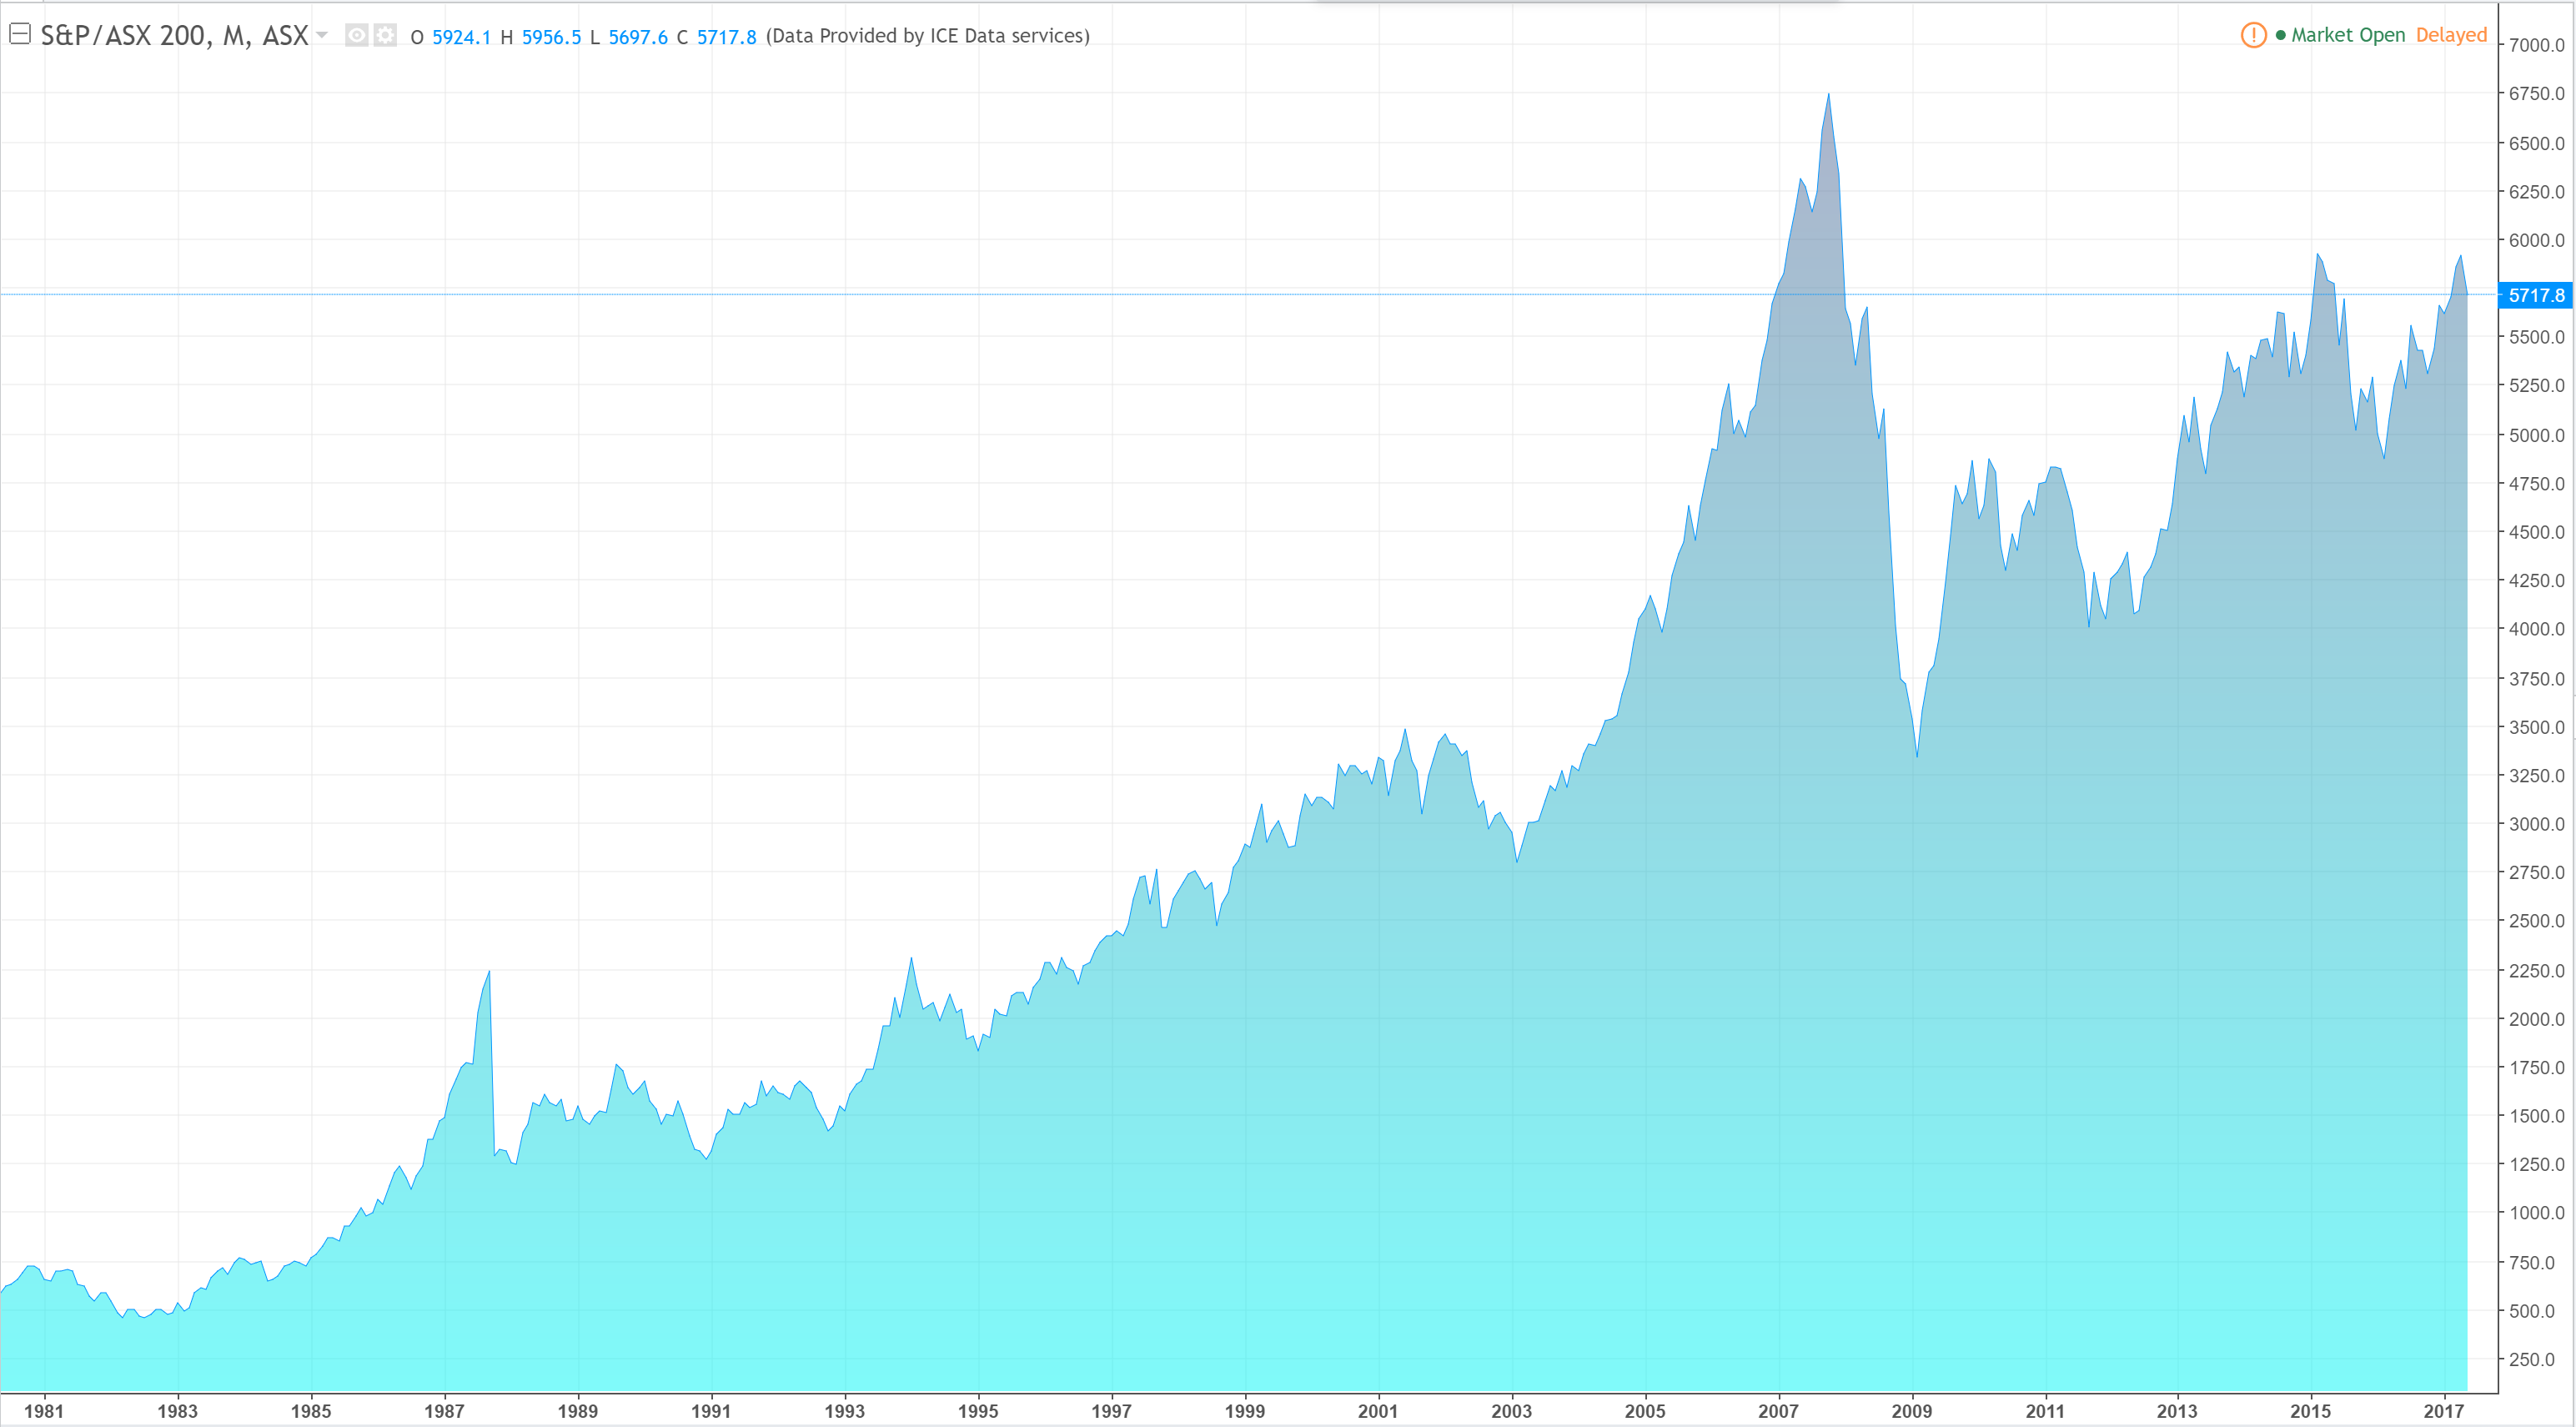Click the blue 5717.8 current price tag
The height and width of the screenshot is (1427, 2576).
click(x=2536, y=295)
